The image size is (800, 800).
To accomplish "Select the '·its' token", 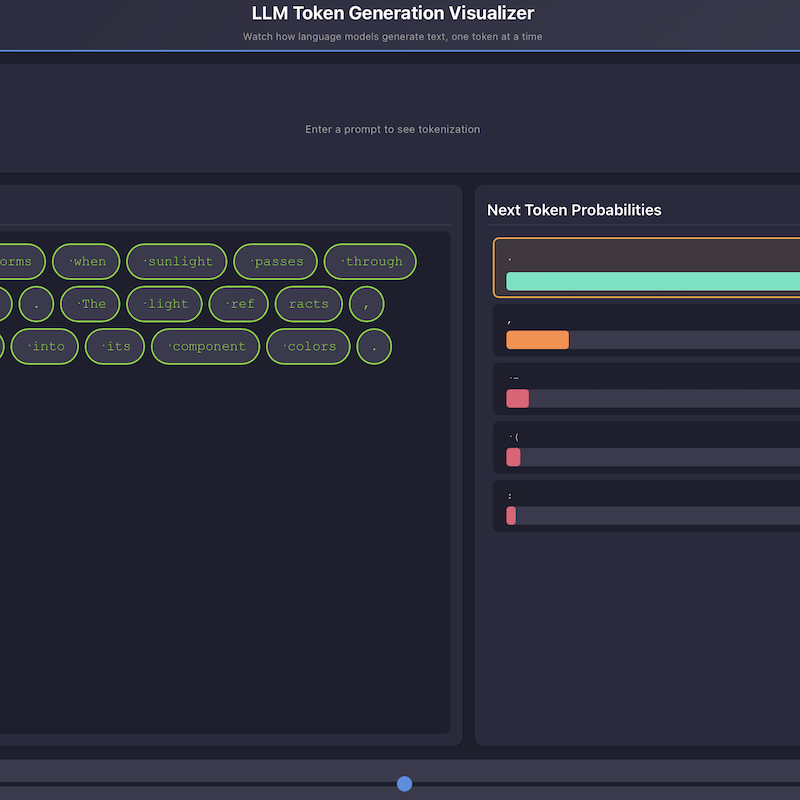I will coord(115,347).
